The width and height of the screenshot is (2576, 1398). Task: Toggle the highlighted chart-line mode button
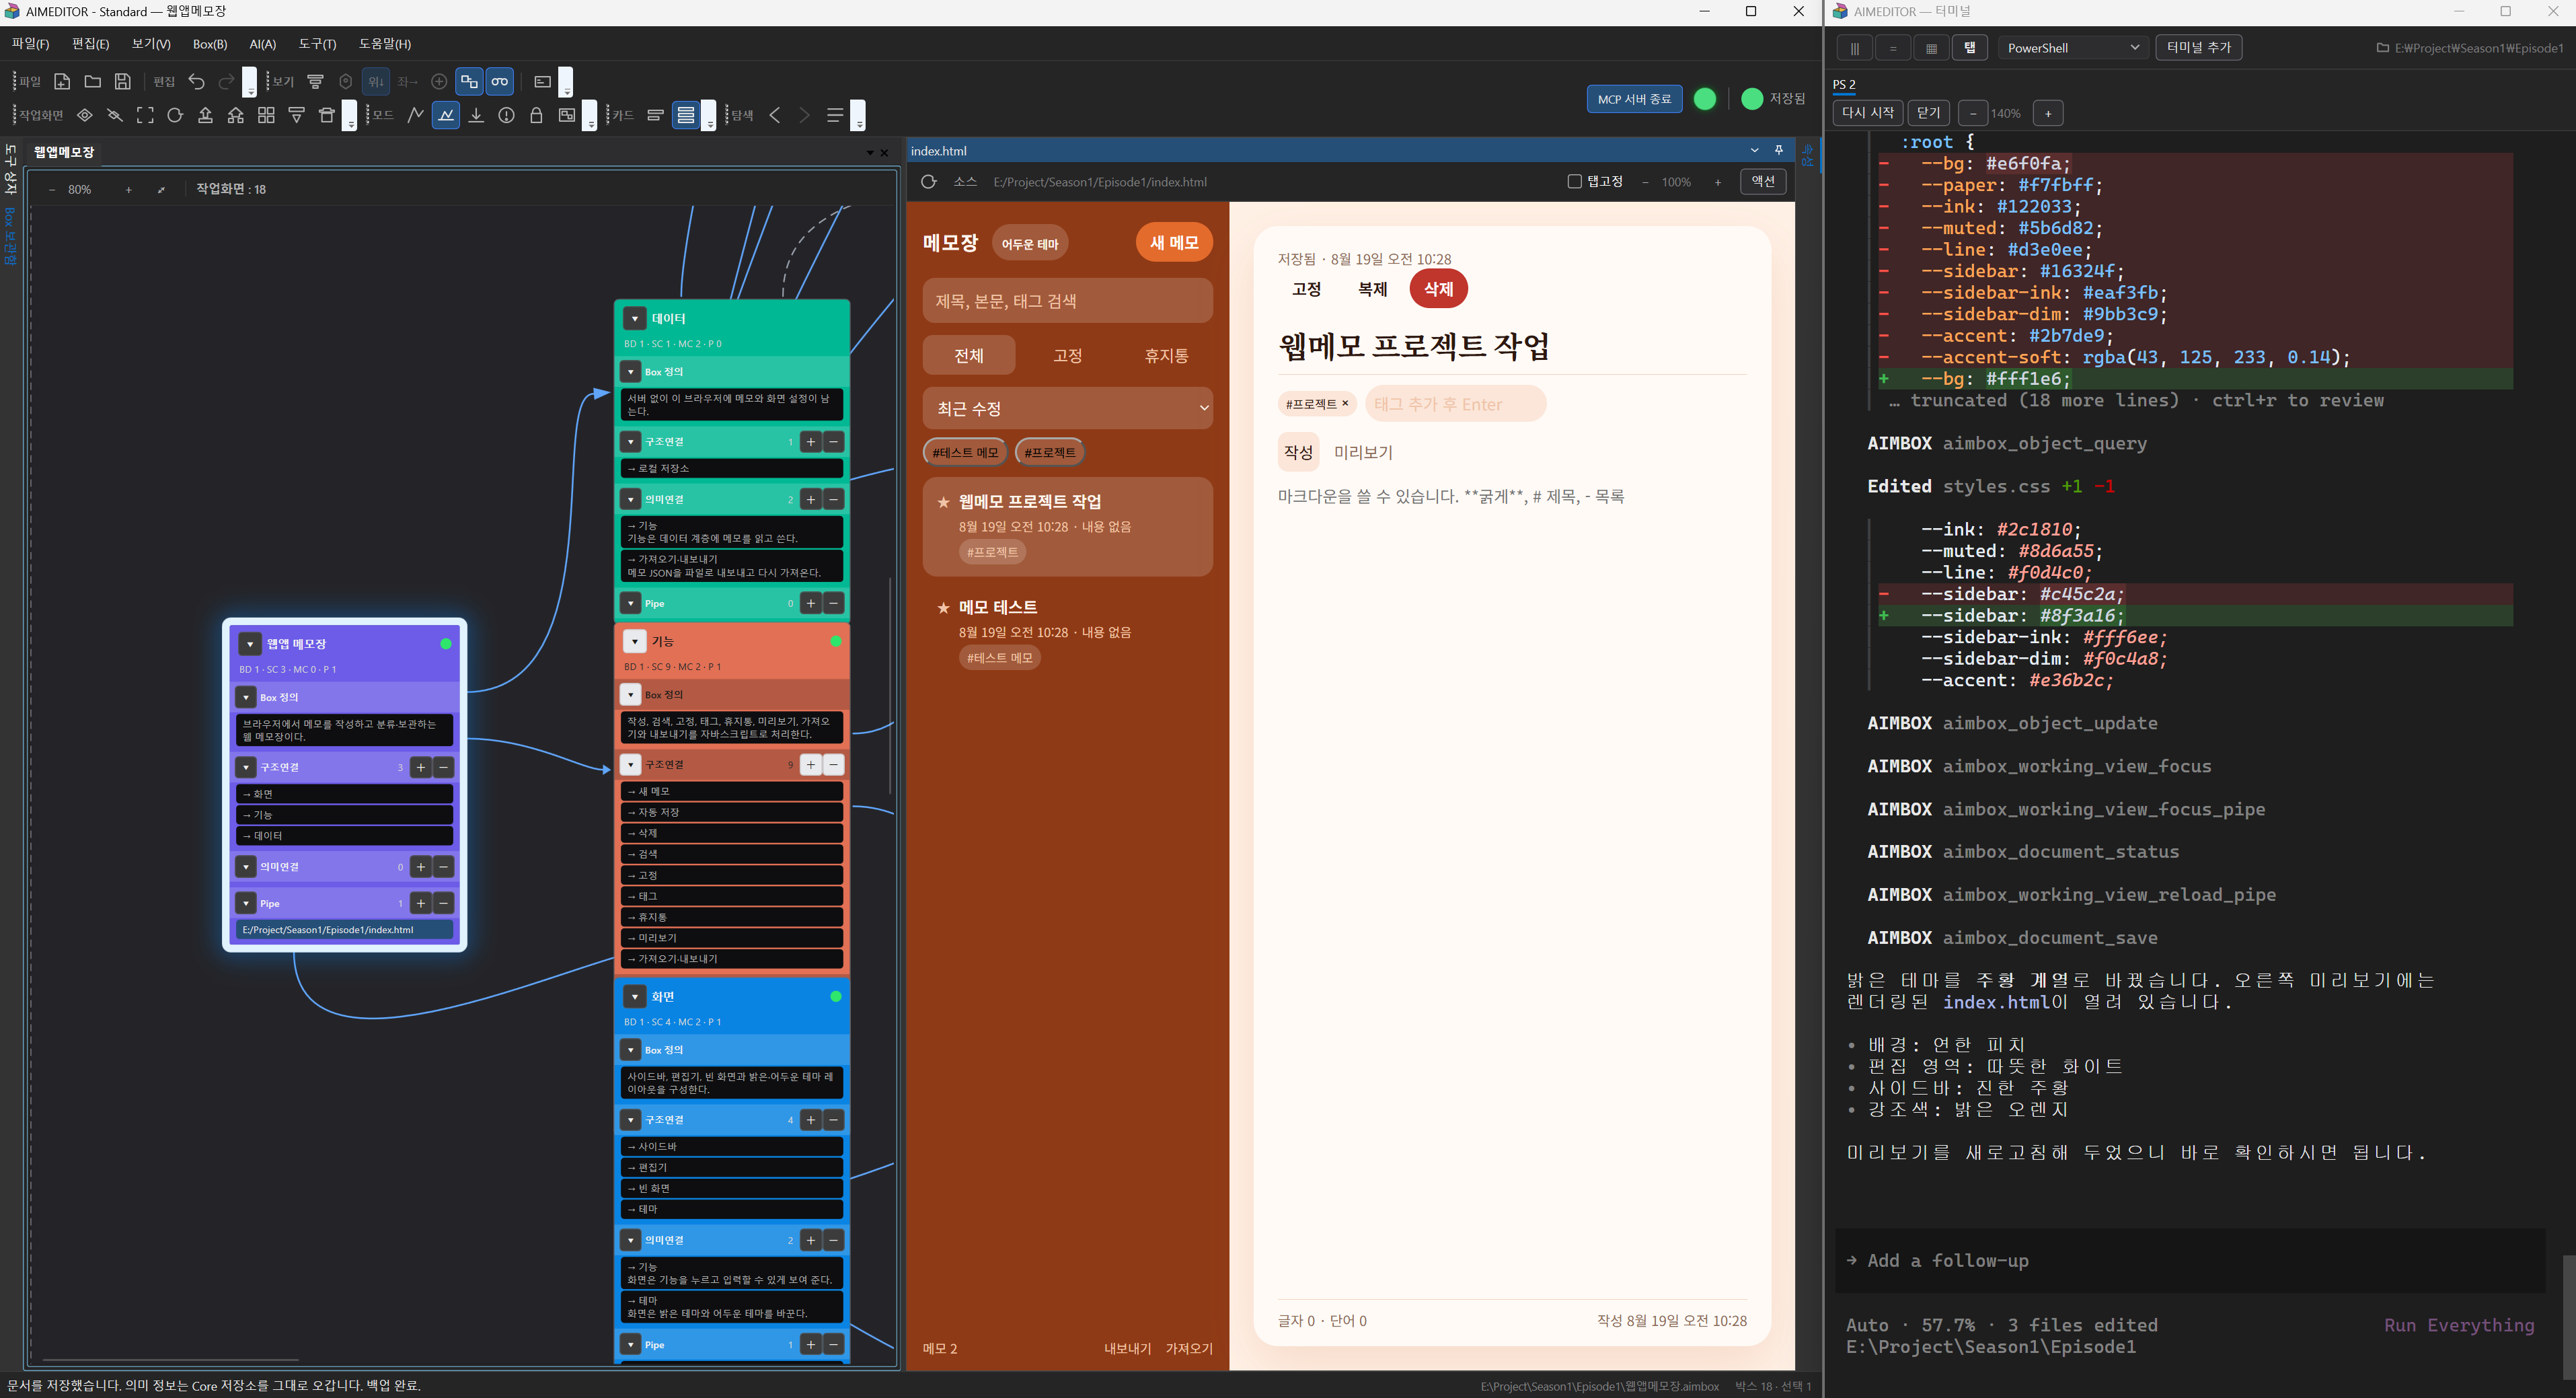[x=446, y=115]
